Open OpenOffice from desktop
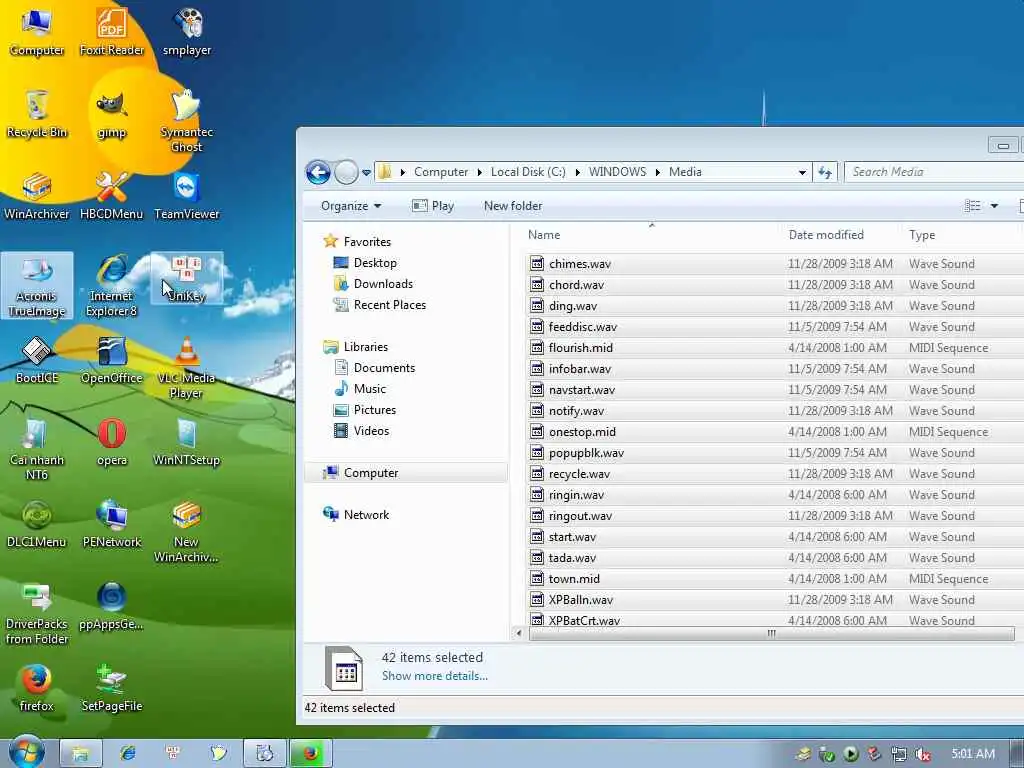 [x=112, y=360]
